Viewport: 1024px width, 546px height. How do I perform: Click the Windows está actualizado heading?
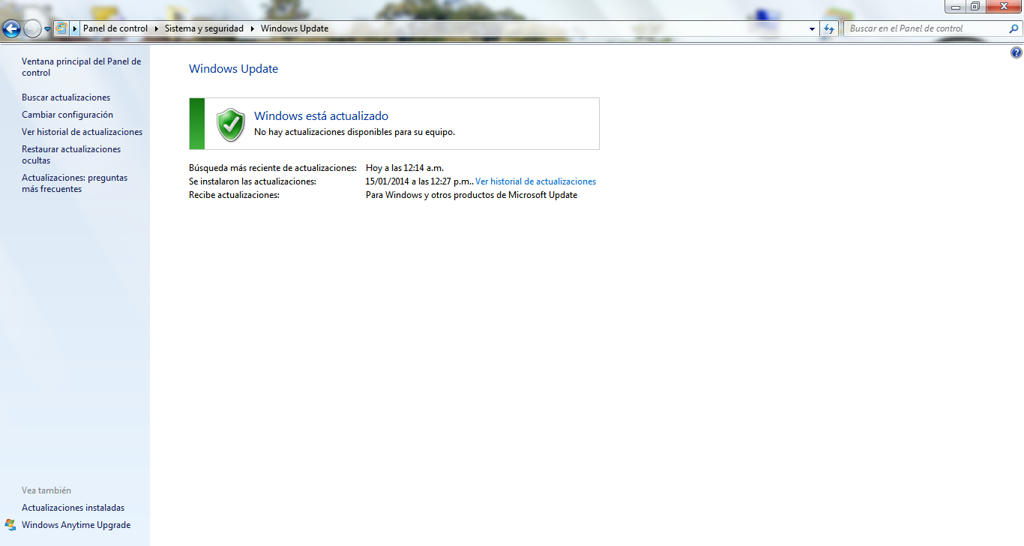tap(321, 116)
